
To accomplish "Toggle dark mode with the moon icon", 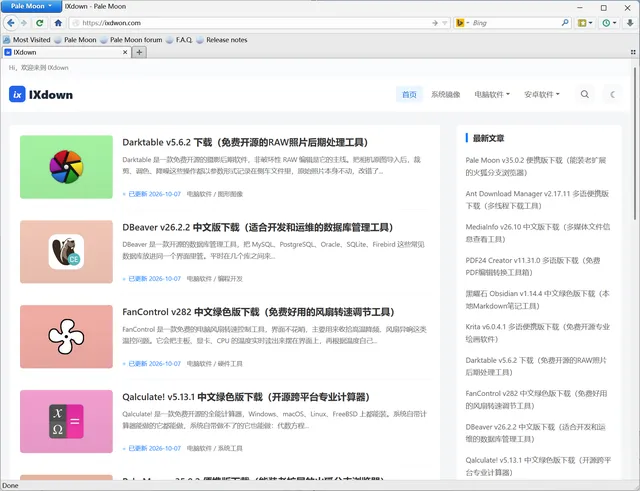I will pos(612,94).
